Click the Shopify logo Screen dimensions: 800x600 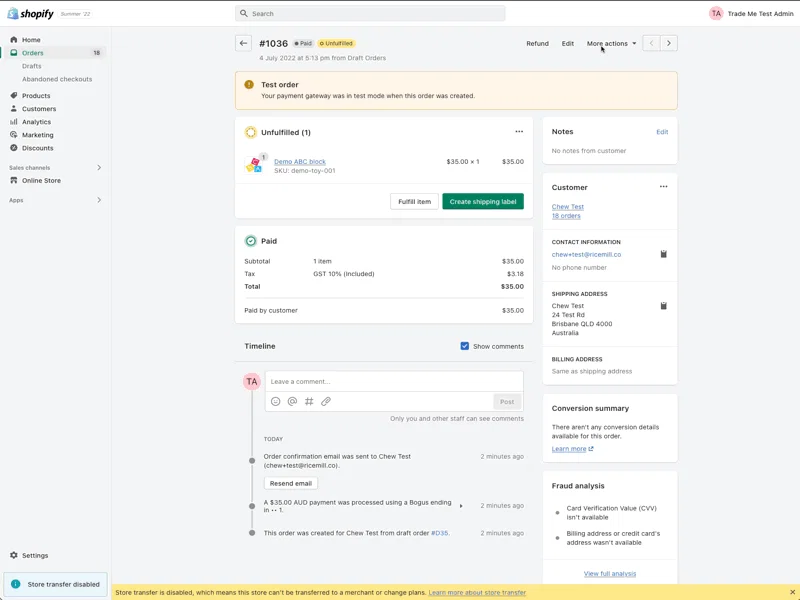click(31, 14)
